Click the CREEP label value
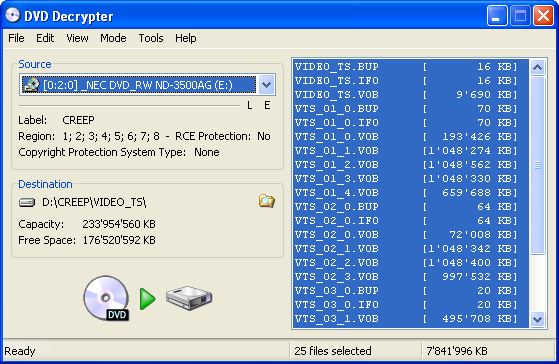The height and width of the screenshot is (364, 559). click(x=78, y=120)
